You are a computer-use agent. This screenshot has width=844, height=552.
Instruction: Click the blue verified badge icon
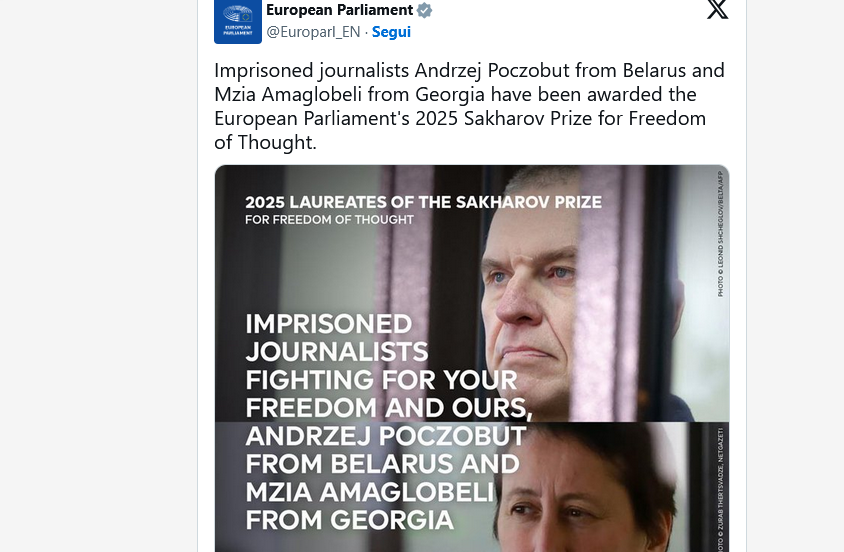pyautogui.click(x=425, y=10)
